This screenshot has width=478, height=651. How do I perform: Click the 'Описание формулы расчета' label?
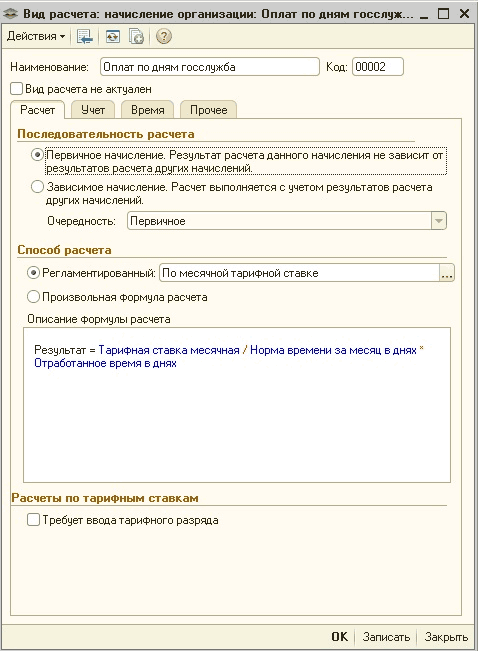(99, 319)
